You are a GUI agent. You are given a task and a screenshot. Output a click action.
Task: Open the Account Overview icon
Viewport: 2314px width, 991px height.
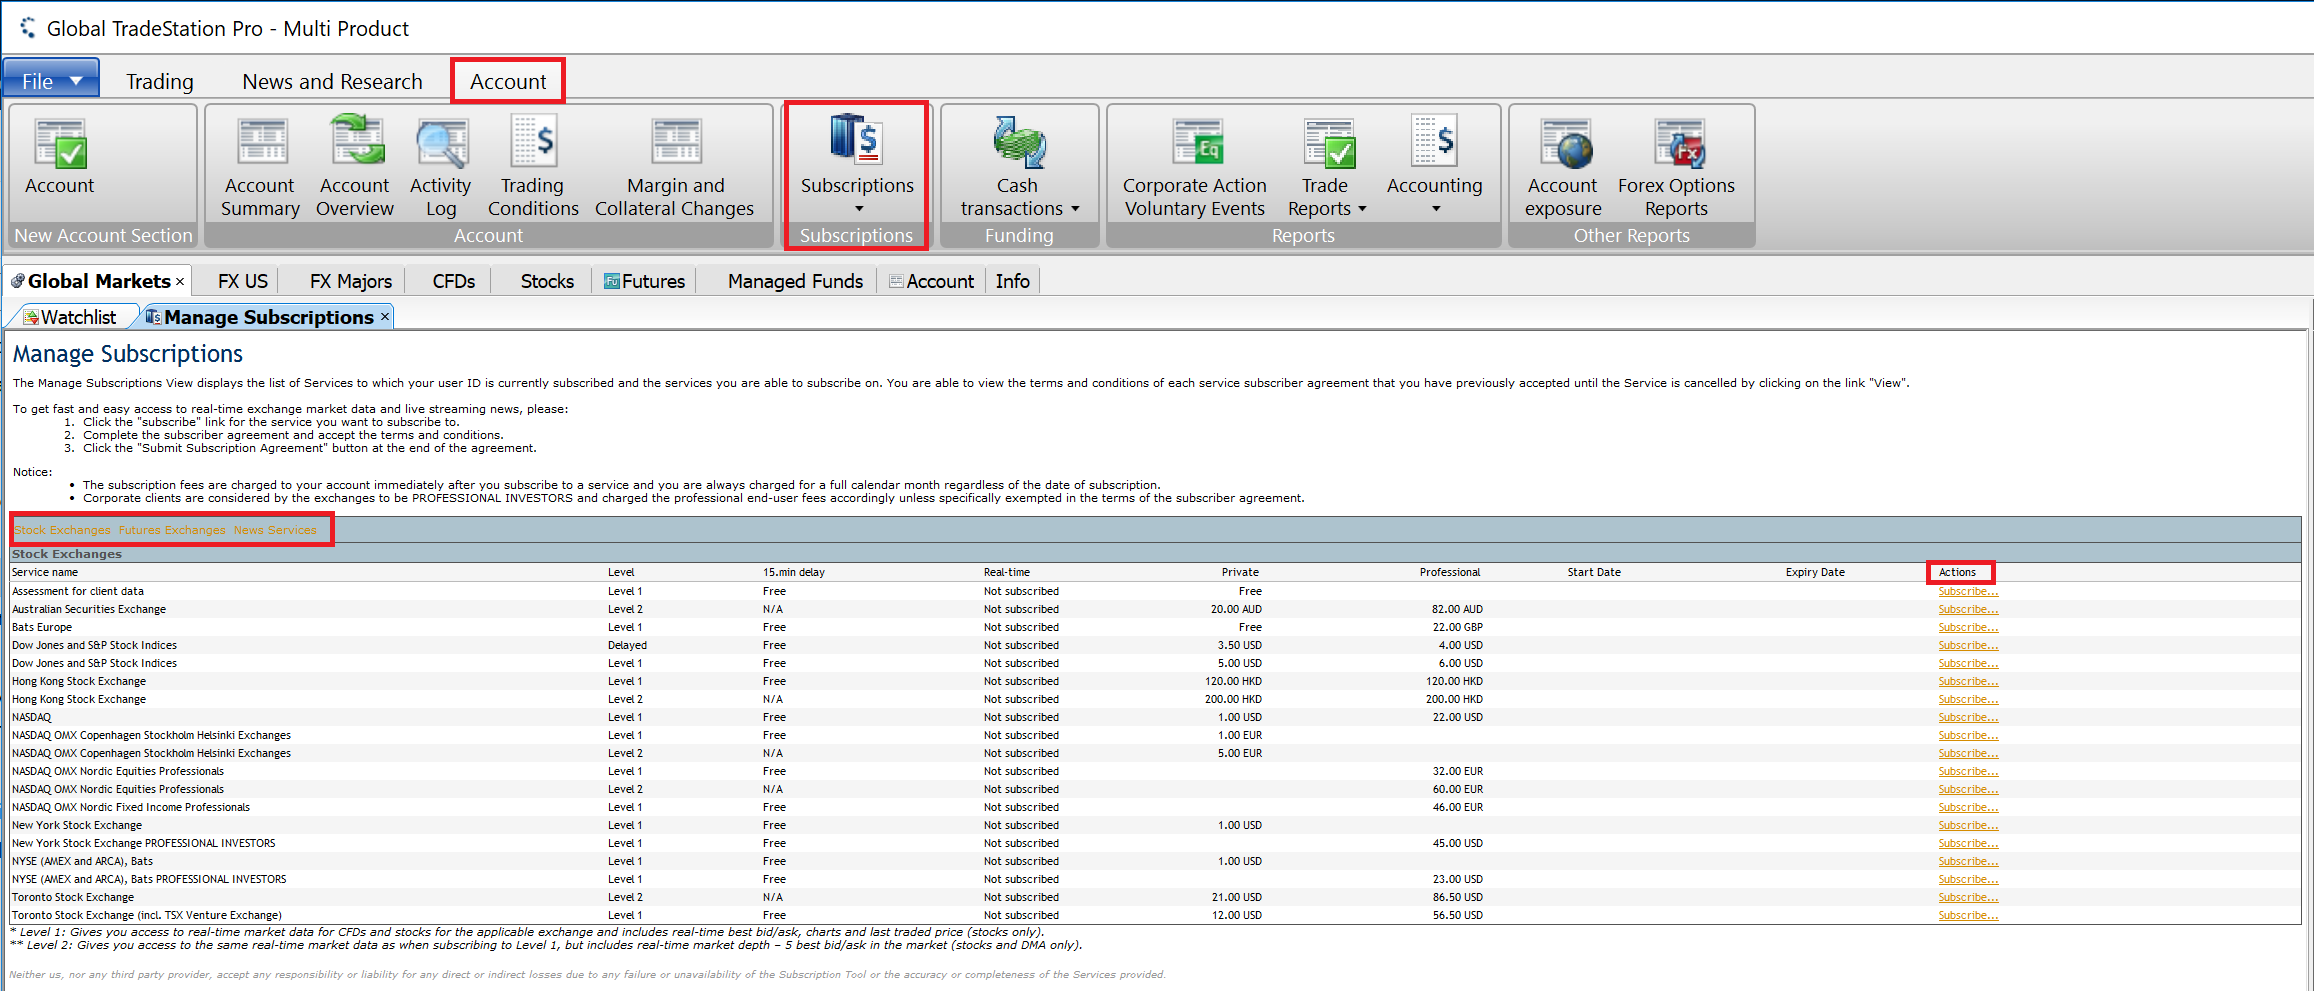357,140
